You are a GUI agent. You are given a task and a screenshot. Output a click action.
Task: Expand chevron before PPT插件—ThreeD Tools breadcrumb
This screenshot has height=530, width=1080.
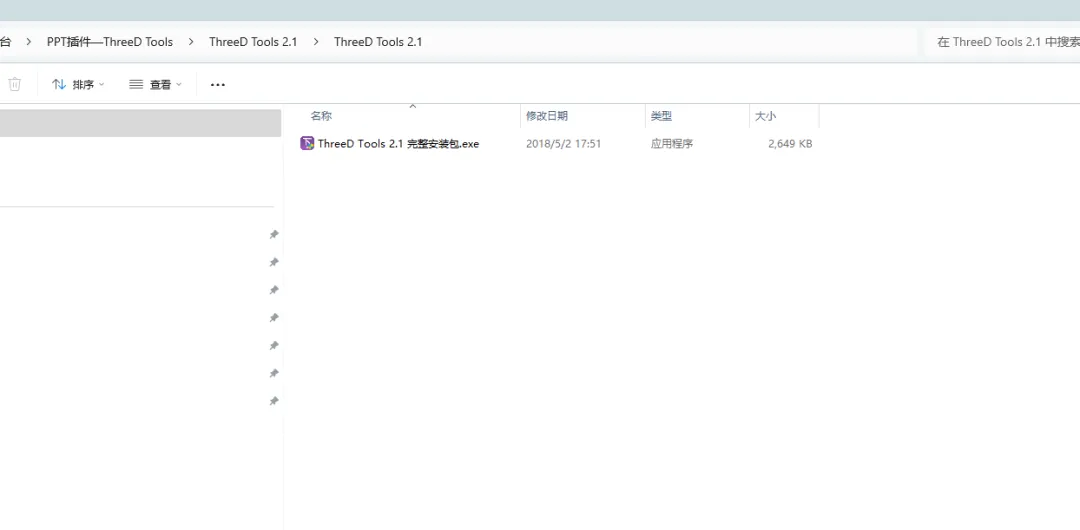pos(29,41)
